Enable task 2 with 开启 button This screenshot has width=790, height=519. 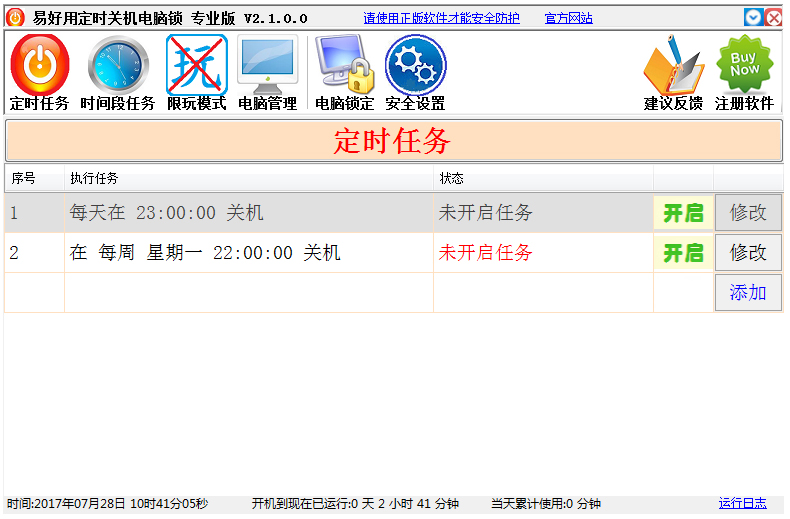coord(683,252)
